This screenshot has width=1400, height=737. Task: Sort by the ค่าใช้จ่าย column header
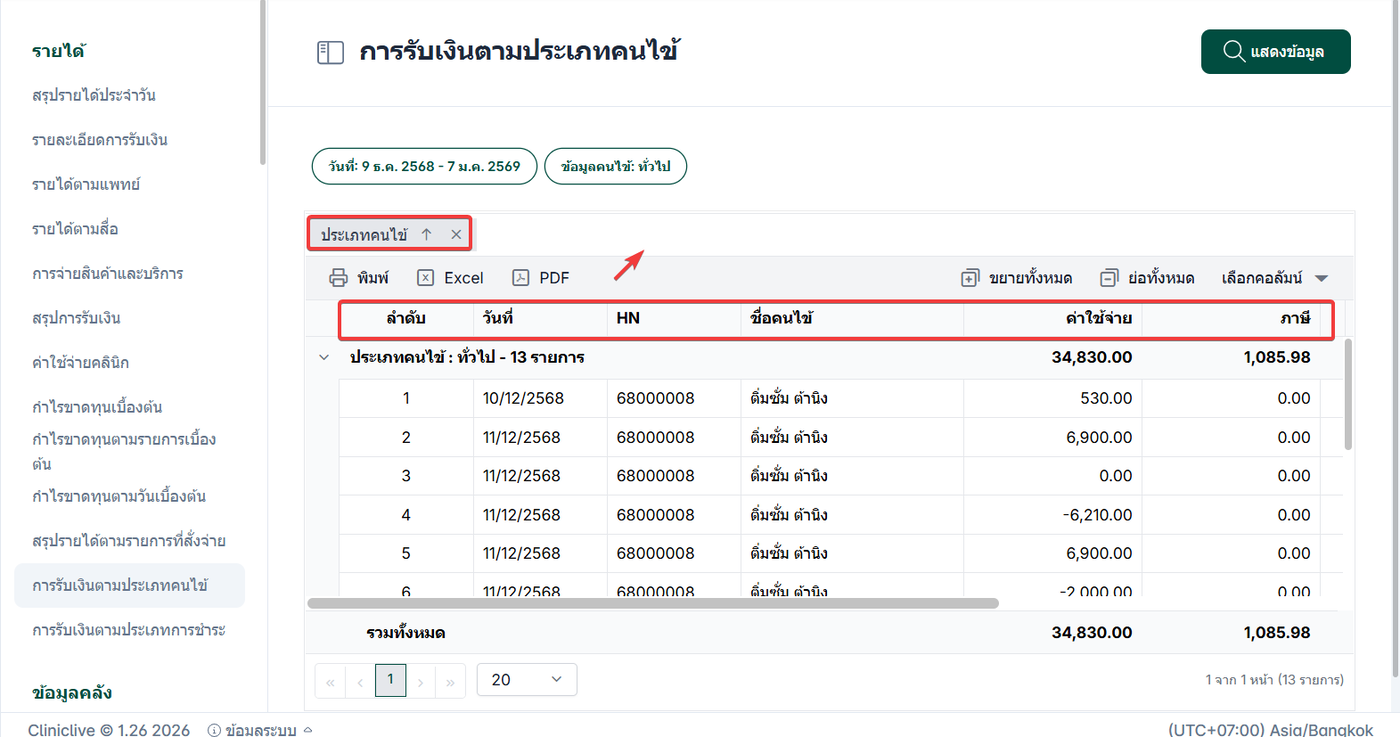tap(1053, 319)
